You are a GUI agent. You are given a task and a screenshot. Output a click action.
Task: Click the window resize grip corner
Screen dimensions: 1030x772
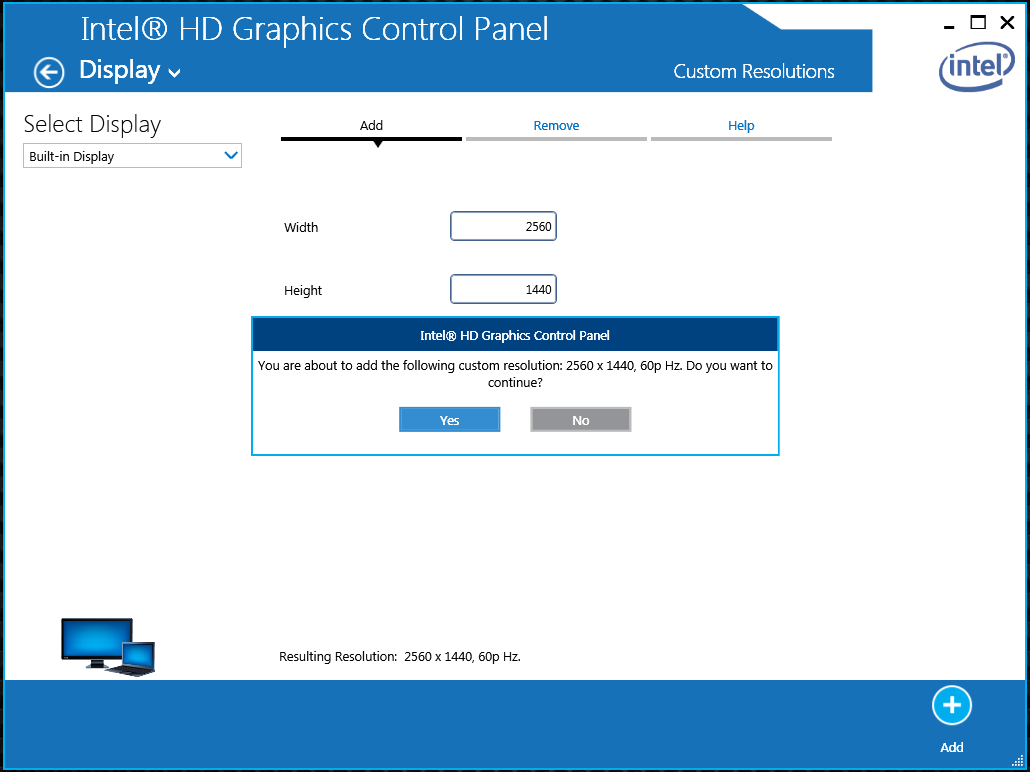point(1018,761)
